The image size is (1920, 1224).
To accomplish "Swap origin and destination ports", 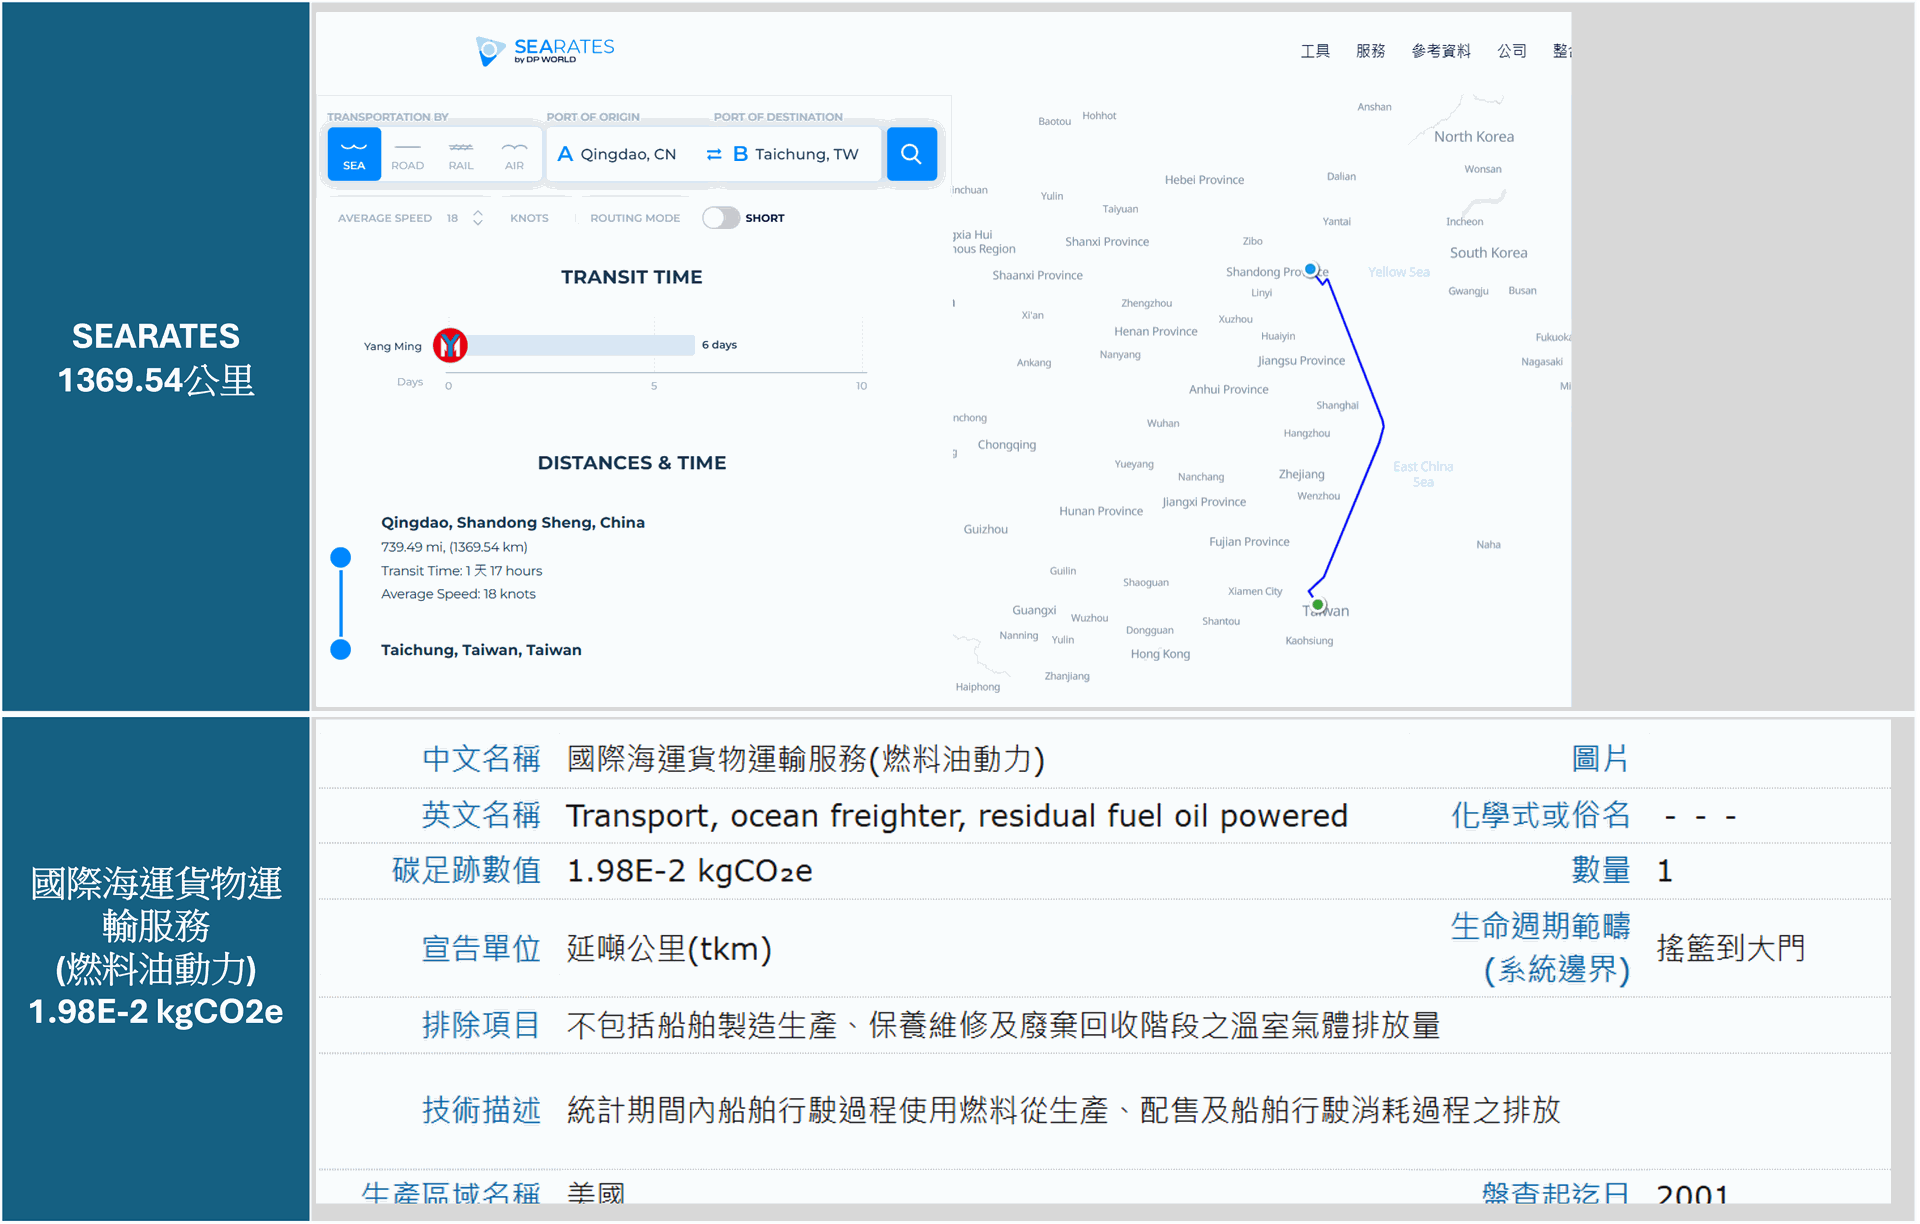I will [x=714, y=154].
